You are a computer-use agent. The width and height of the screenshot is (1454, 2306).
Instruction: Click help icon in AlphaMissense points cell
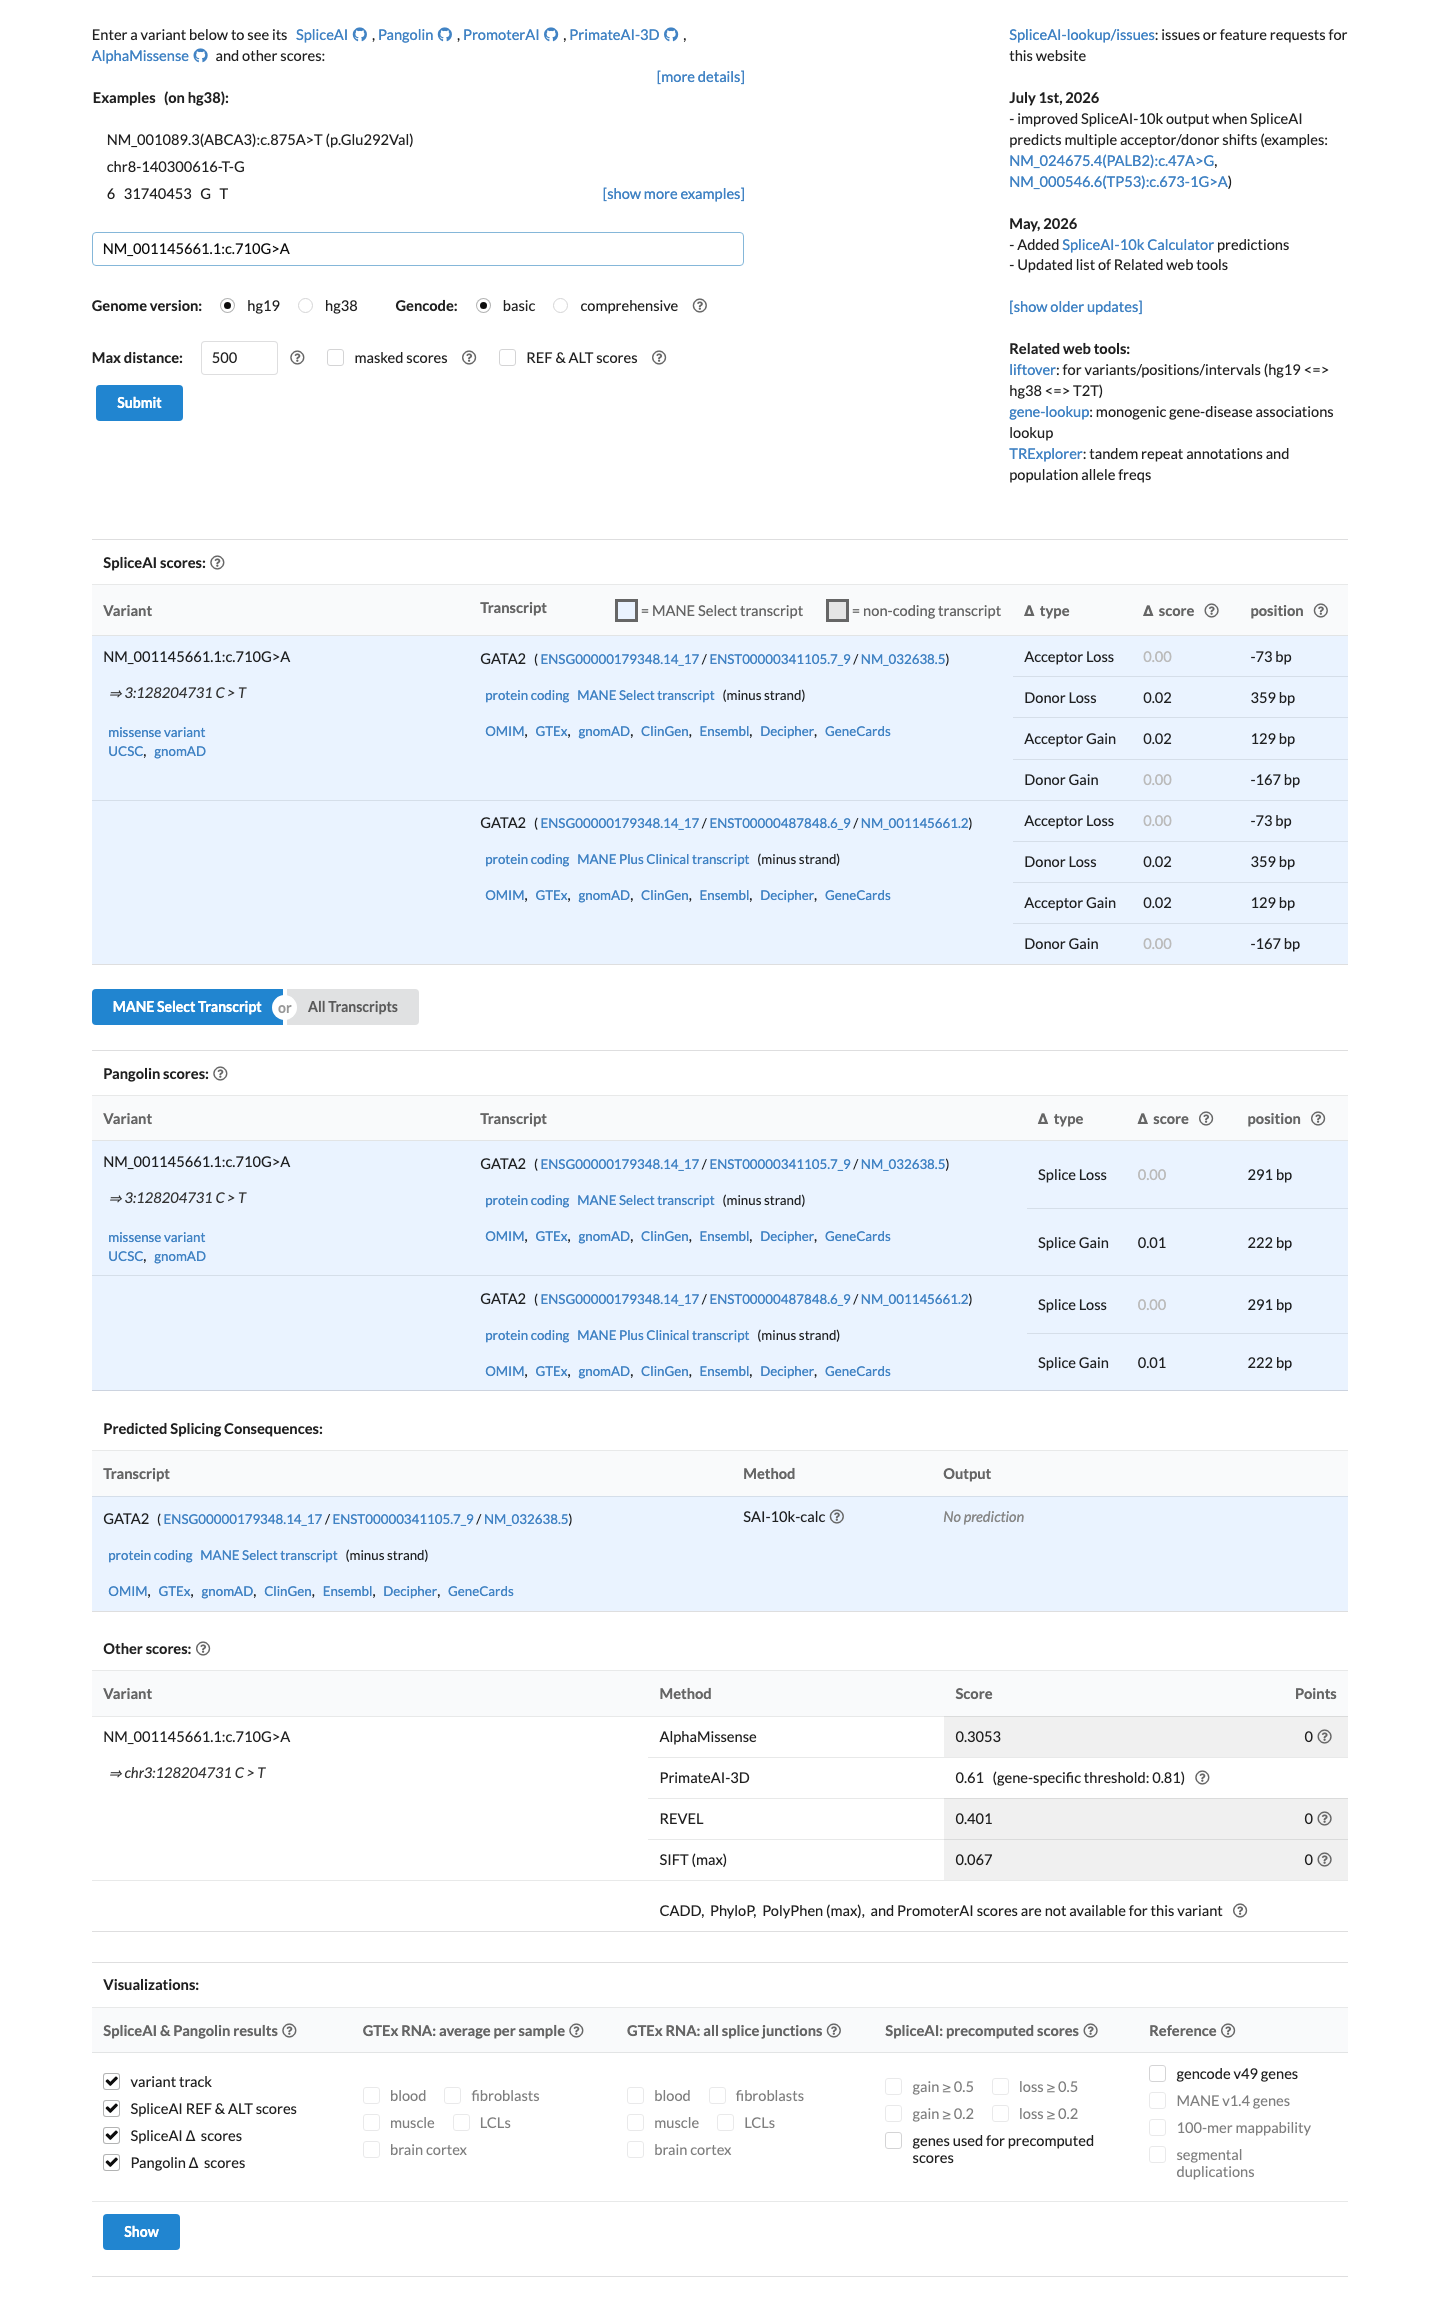point(1325,1737)
